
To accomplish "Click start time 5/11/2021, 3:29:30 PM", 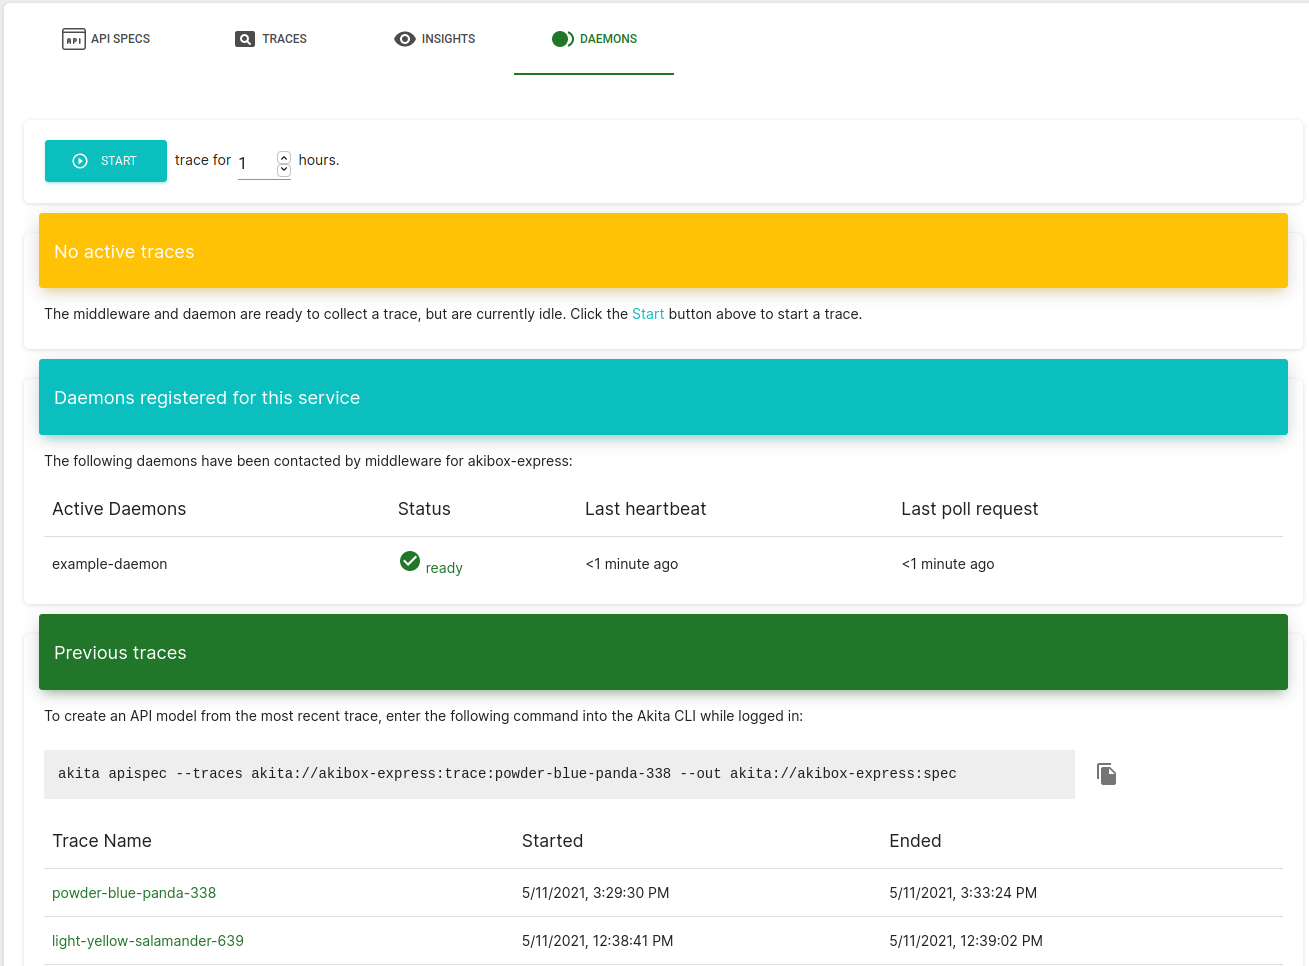I will (595, 893).
